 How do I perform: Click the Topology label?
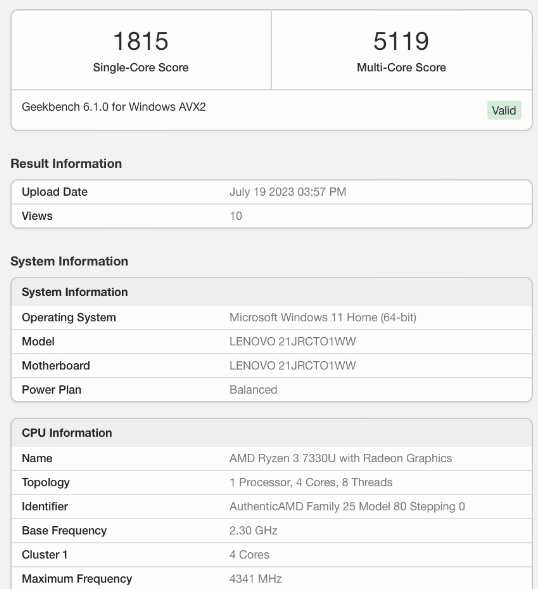[45, 483]
